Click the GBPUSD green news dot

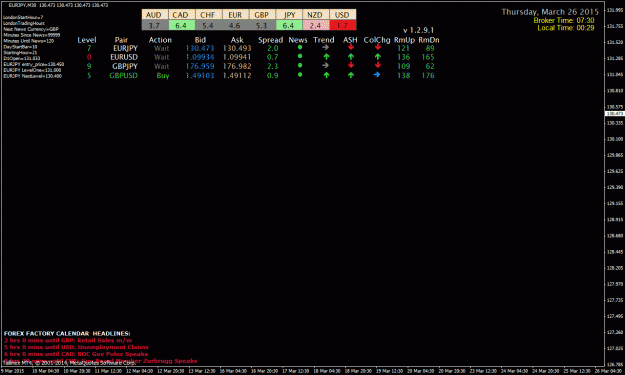pos(300,75)
